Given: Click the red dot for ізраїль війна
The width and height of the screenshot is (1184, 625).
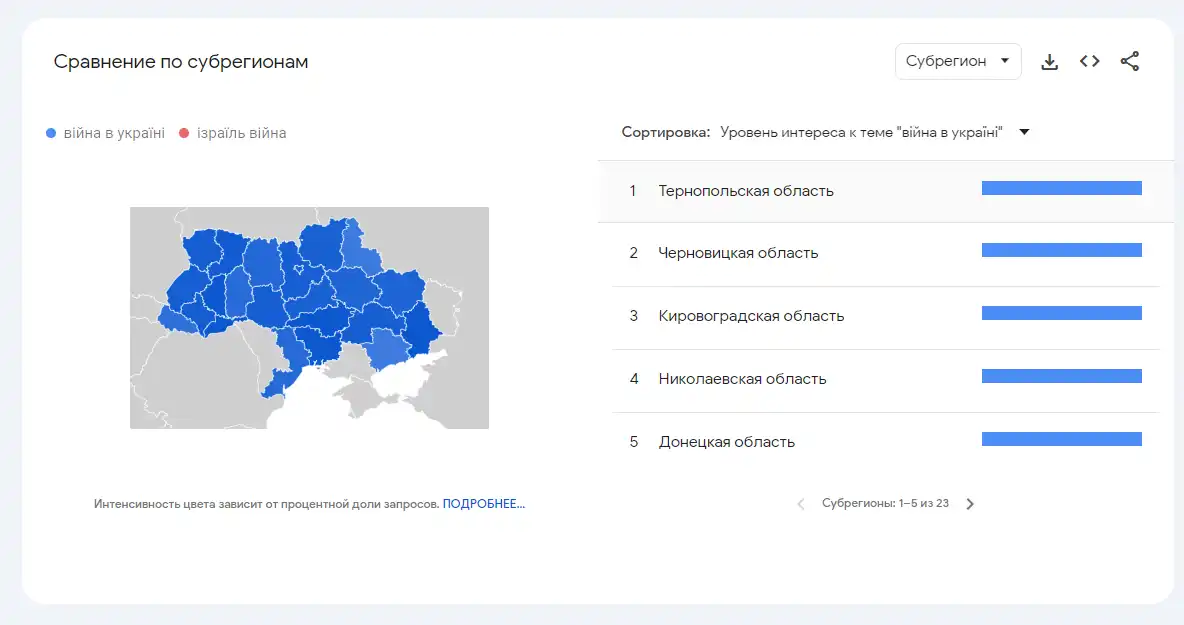Looking at the screenshot, I should pos(183,133).
